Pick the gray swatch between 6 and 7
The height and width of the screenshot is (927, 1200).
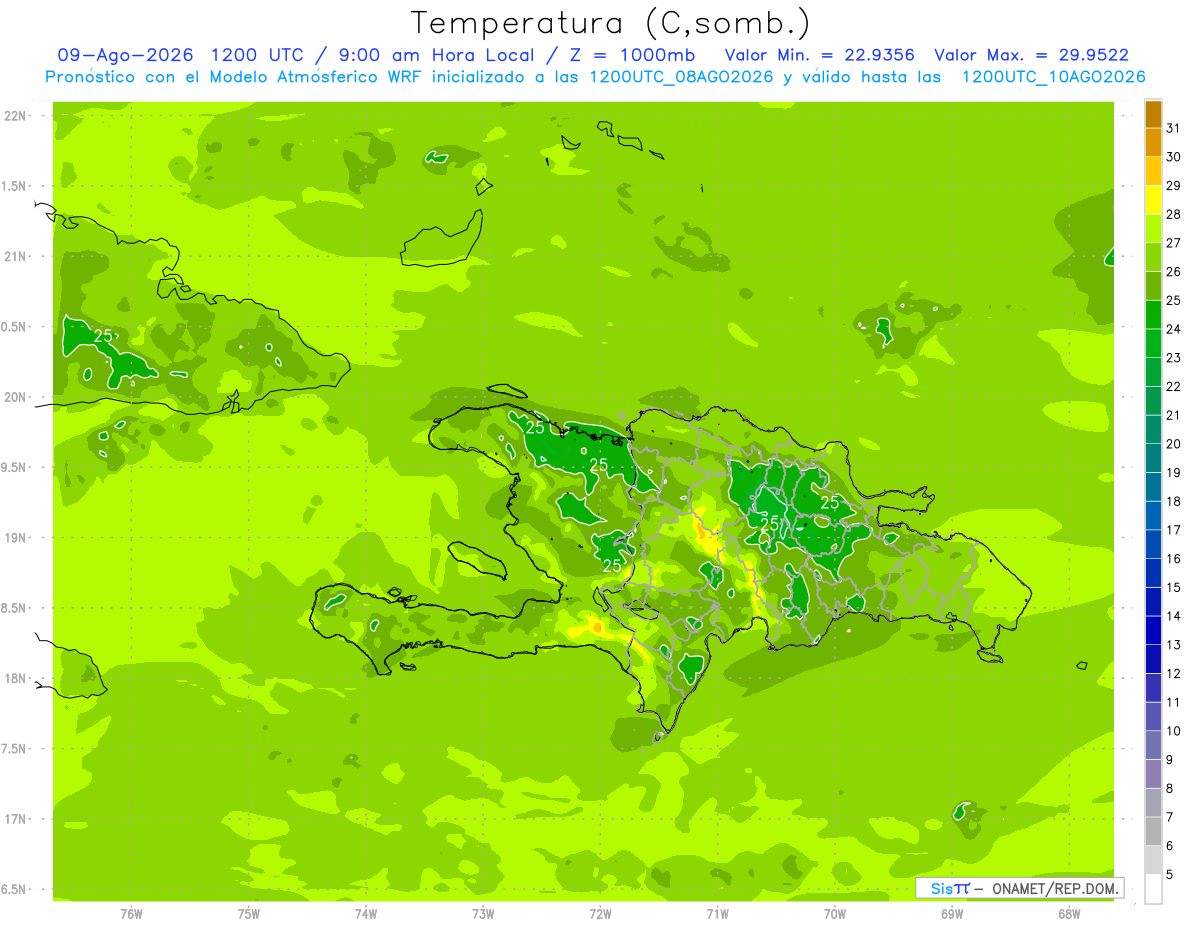(x=1153, y=831)
